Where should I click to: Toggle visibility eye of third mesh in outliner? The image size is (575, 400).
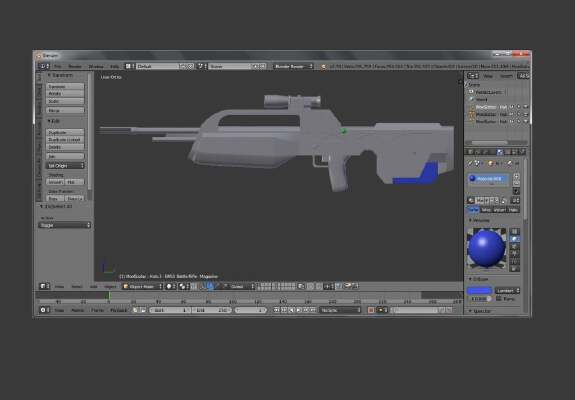coord(512,121)
